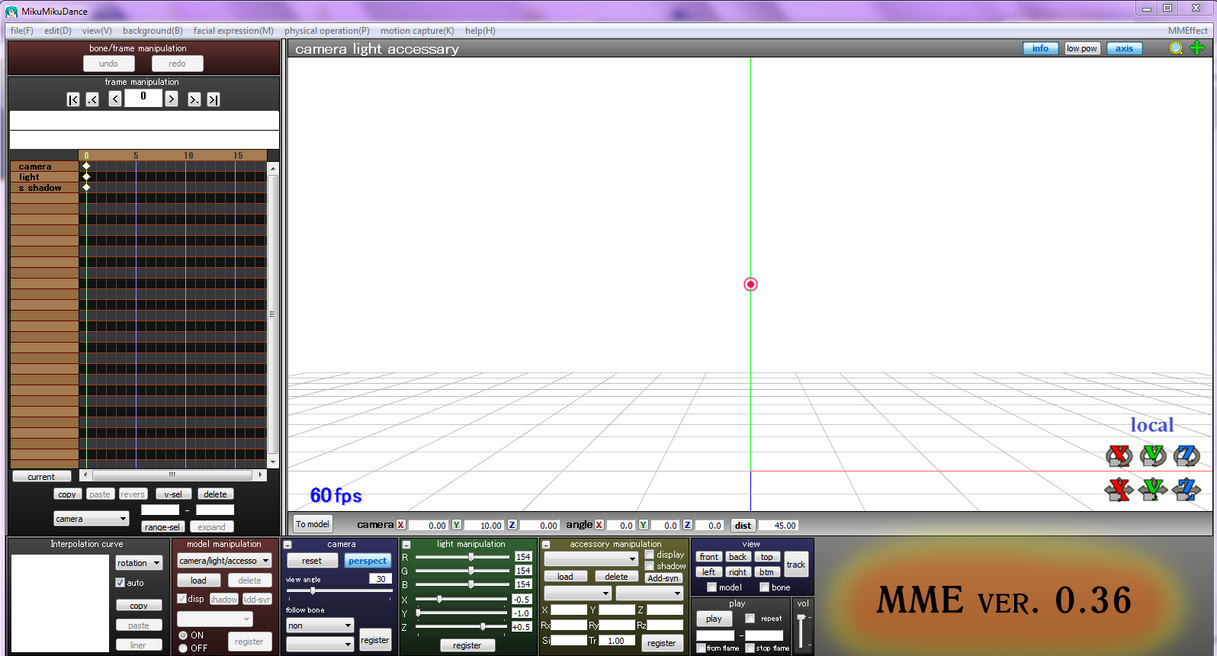Viewport: 1217px width, 656px height.
Task: Enable accessory shadow checkbox
Action: [649, 566]
